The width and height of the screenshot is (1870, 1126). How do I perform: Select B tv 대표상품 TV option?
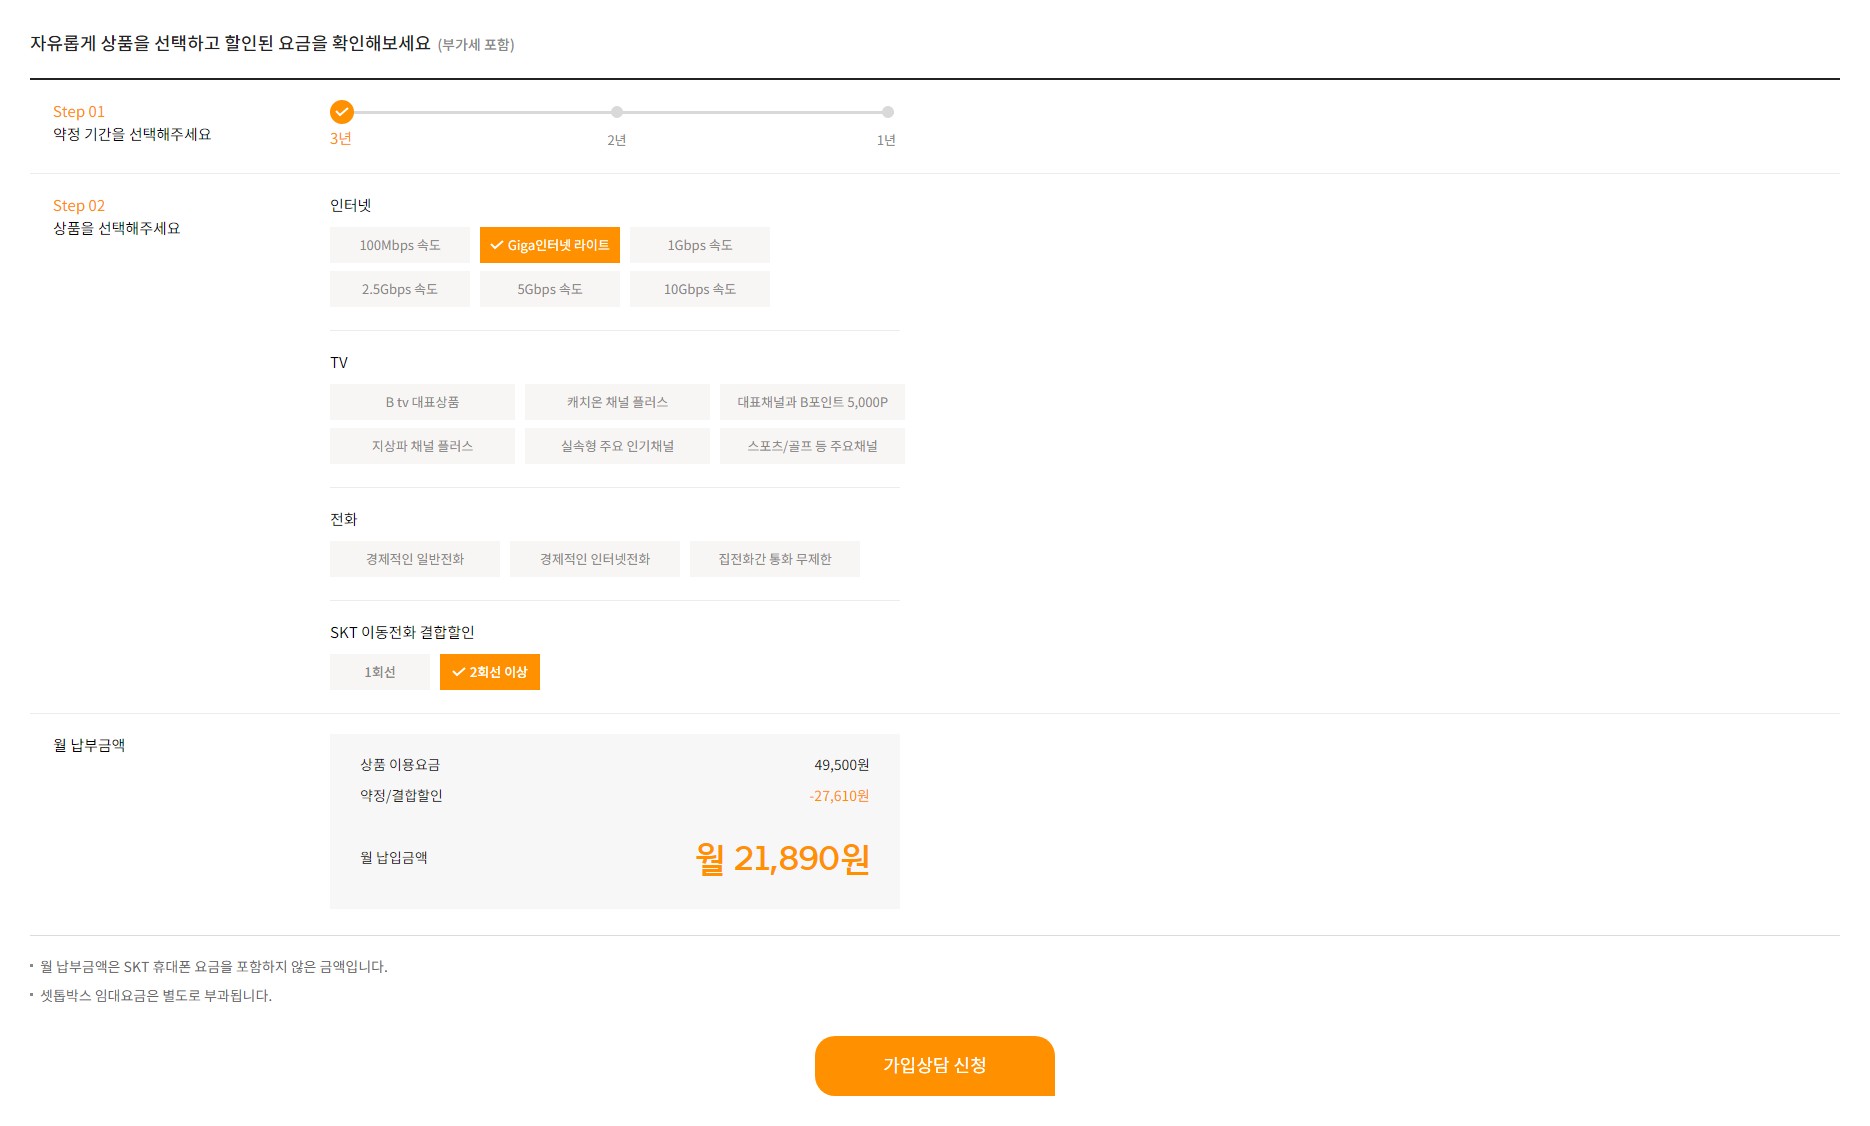[422, 402]
